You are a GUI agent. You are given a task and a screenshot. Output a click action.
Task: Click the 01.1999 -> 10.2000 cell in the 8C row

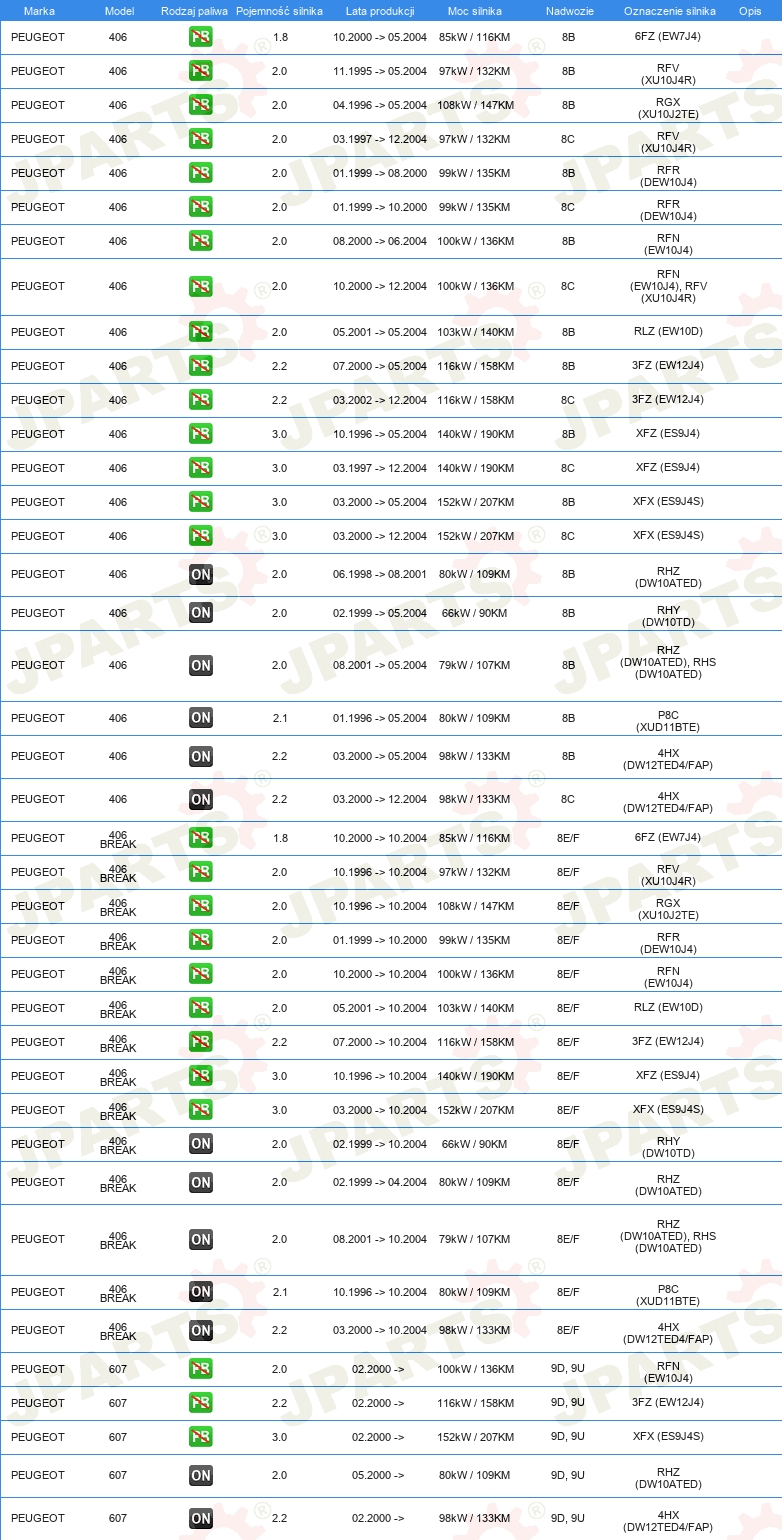(380, 207)
